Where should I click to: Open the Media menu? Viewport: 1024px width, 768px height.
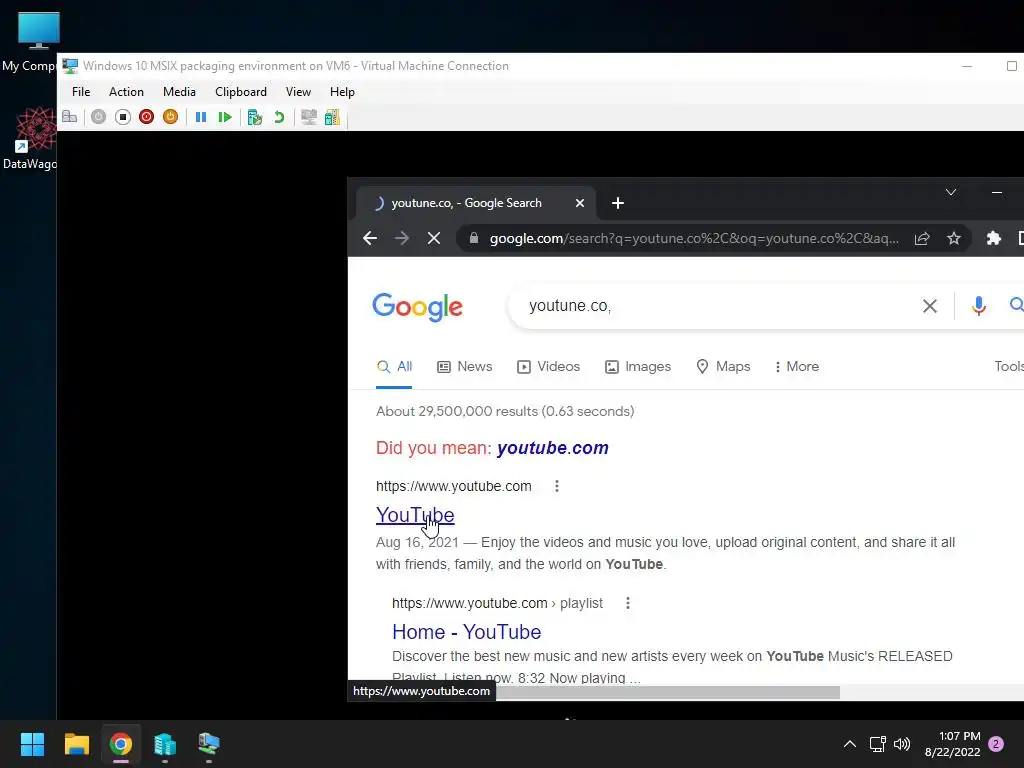click(180, 92)
